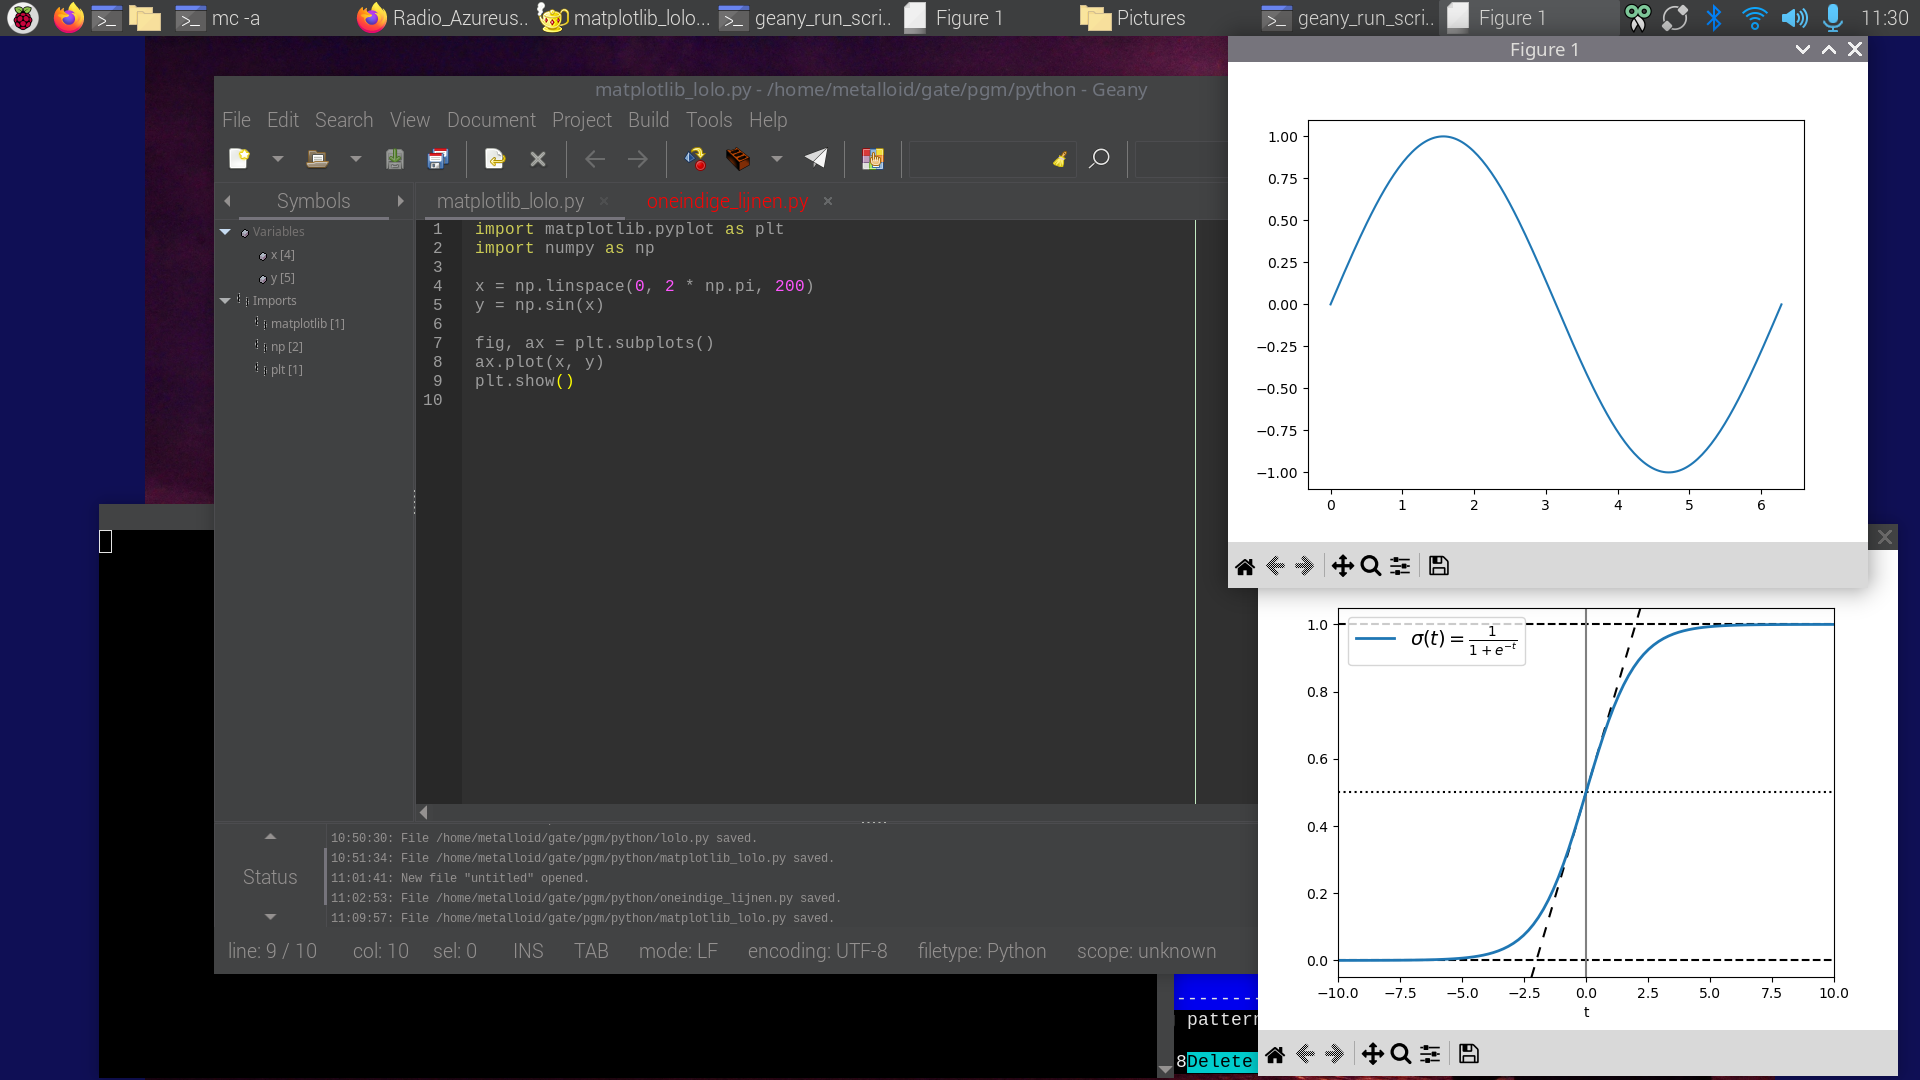
Task: Click the Compile icon in Geany toolbar
Action: click(695, 159)
